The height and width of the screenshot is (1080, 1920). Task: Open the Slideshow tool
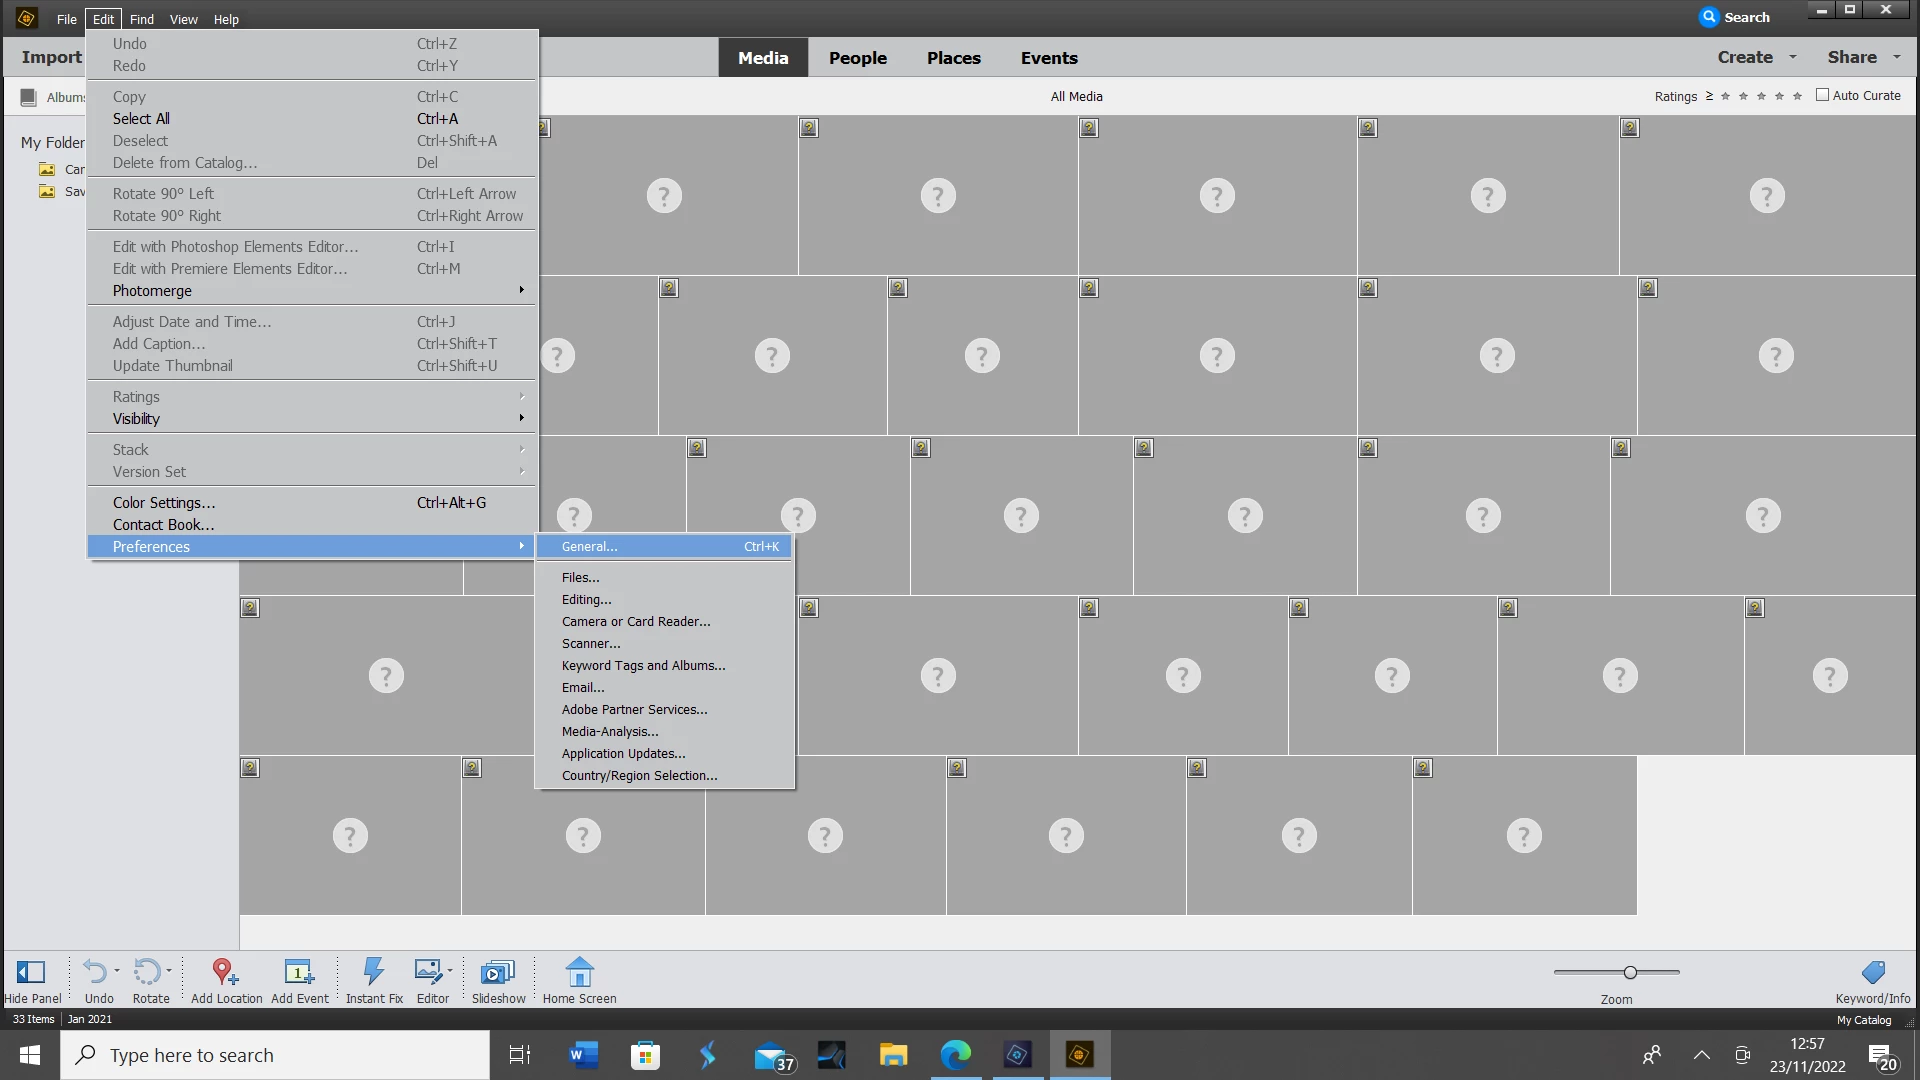coord(497,972)
